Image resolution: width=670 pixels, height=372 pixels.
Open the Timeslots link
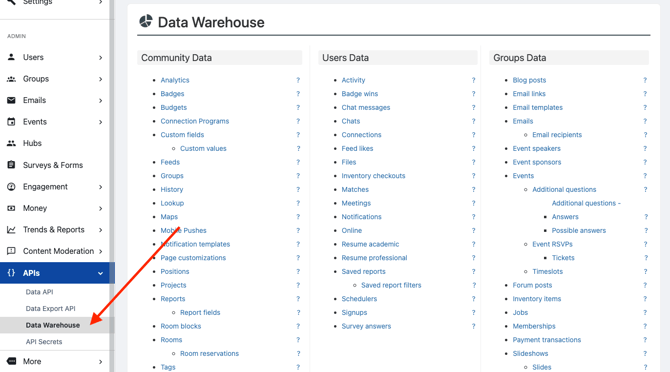(x=547, y=271)
